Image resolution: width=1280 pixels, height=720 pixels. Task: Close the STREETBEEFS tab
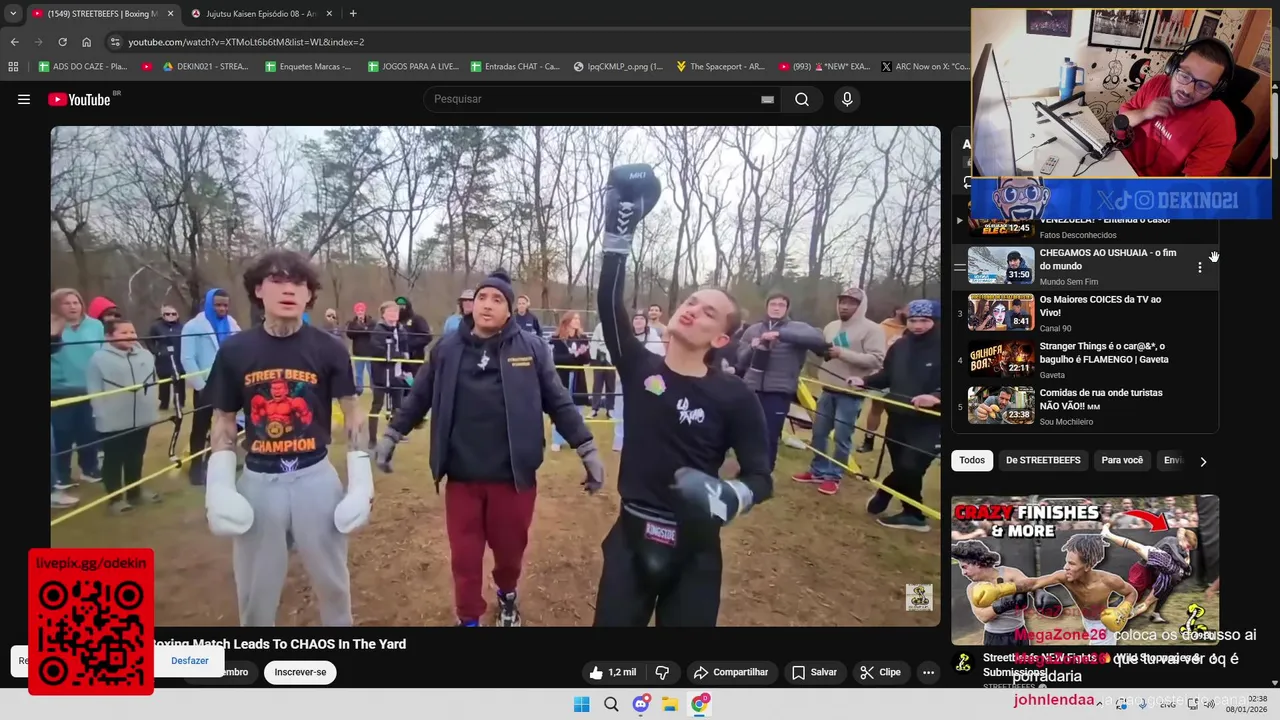coord(170,13)
